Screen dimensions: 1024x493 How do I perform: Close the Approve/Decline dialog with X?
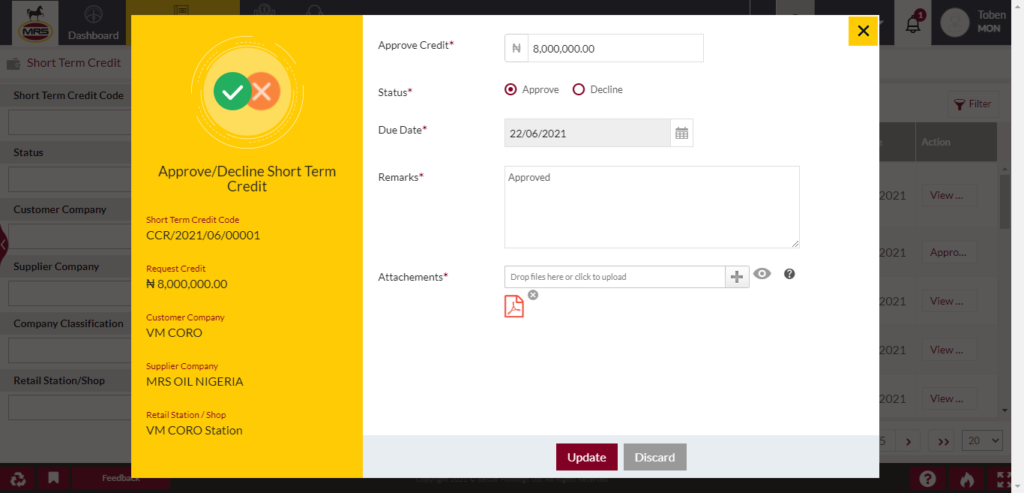click(863, 31)
